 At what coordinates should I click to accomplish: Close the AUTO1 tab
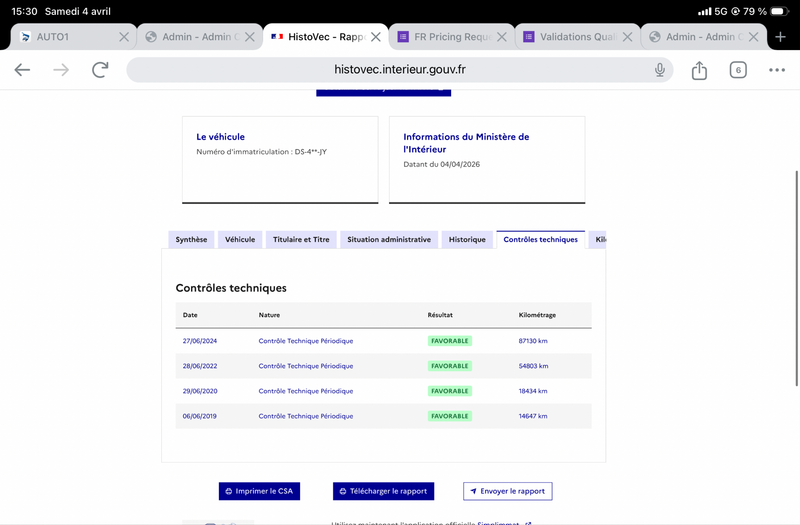[124, 37]
